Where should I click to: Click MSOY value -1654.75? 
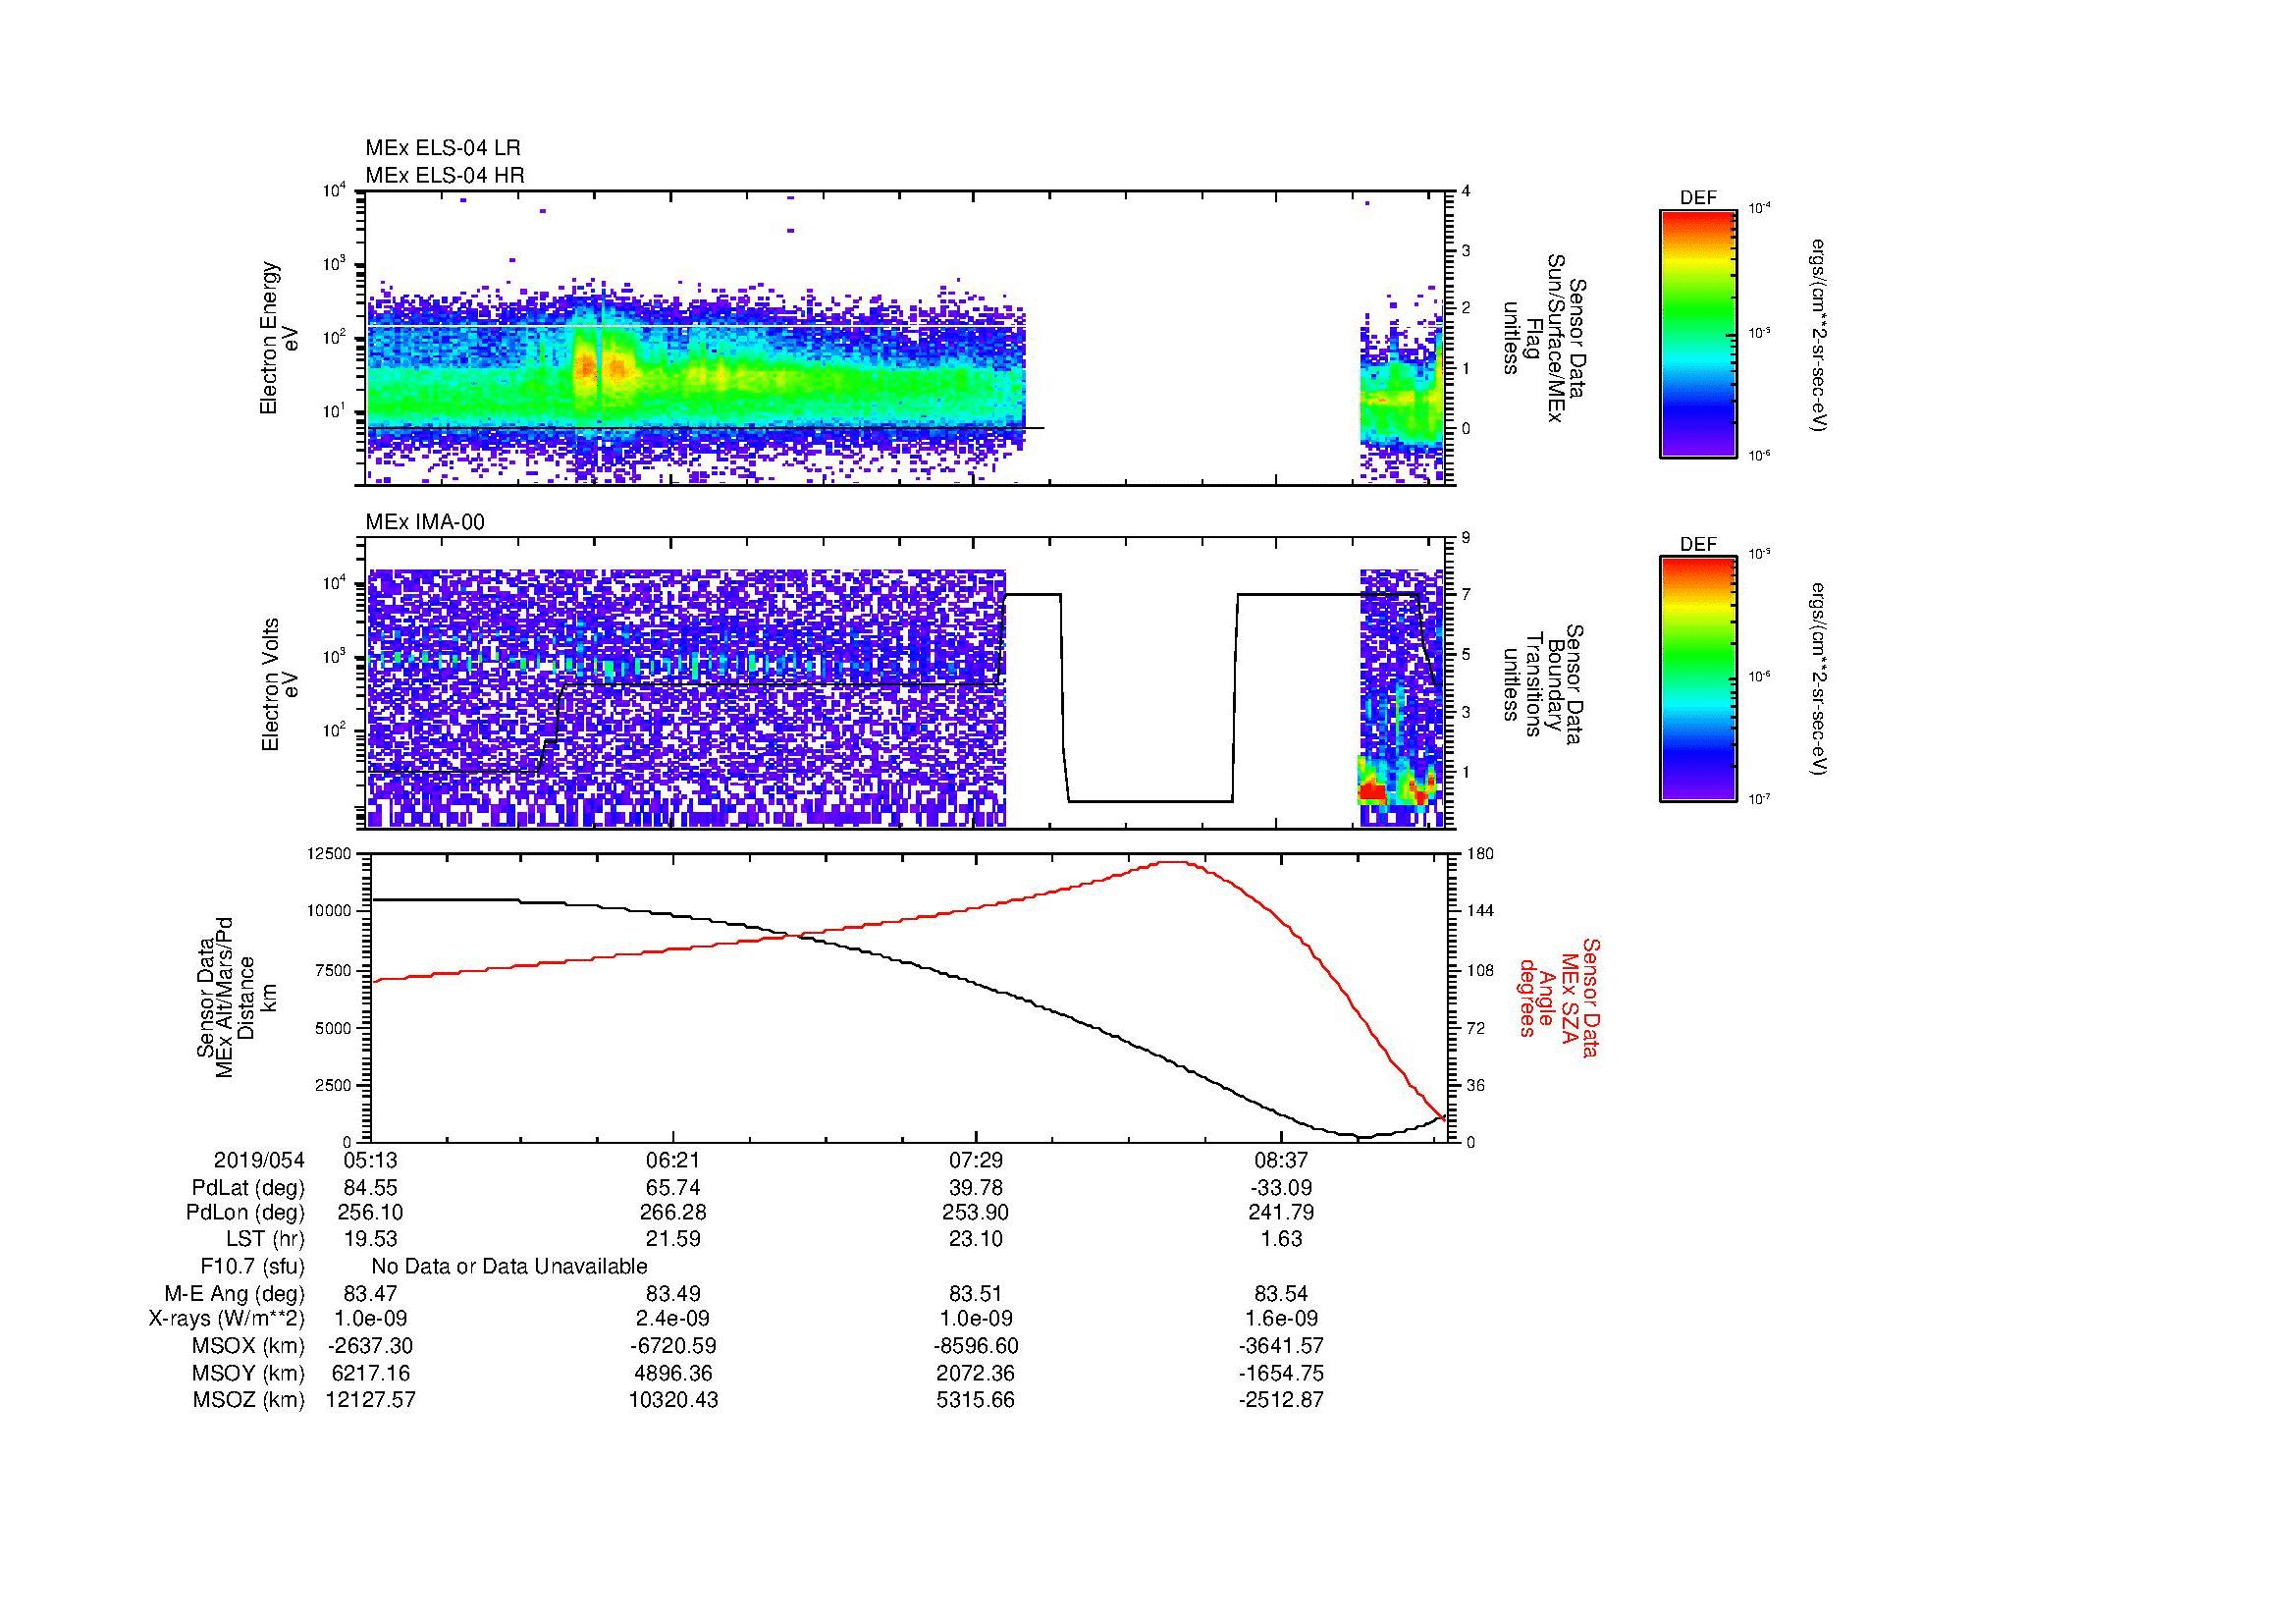(1281, 1373)
